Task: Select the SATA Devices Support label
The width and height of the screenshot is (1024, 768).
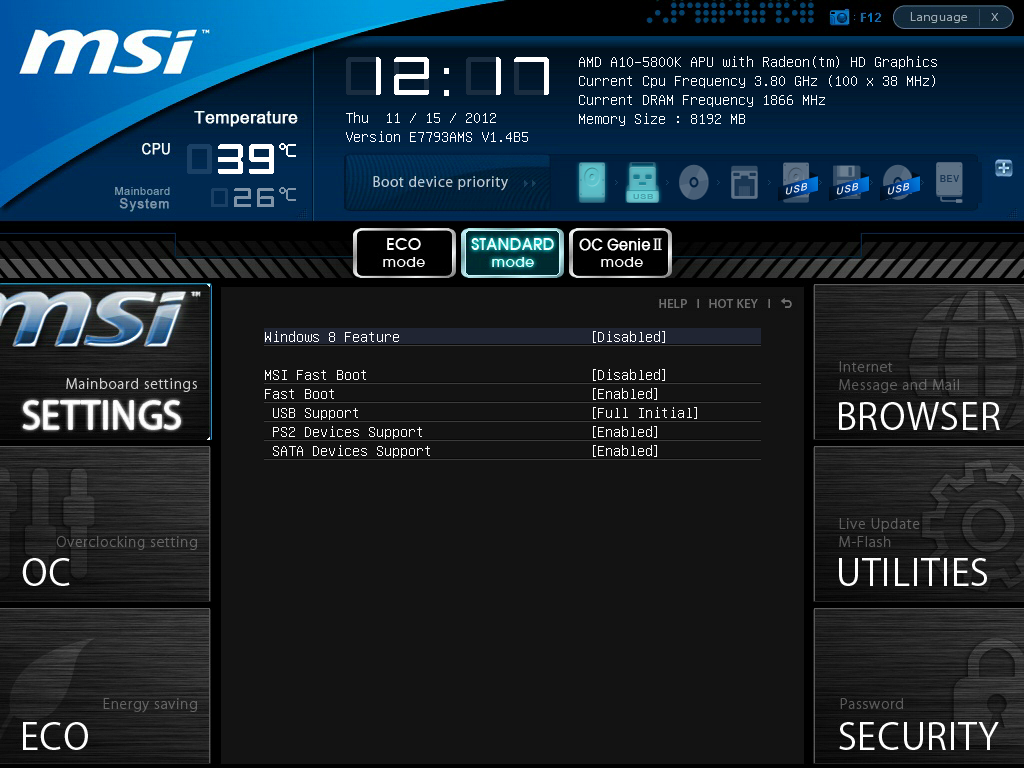Action: click(x=351, y=451)
